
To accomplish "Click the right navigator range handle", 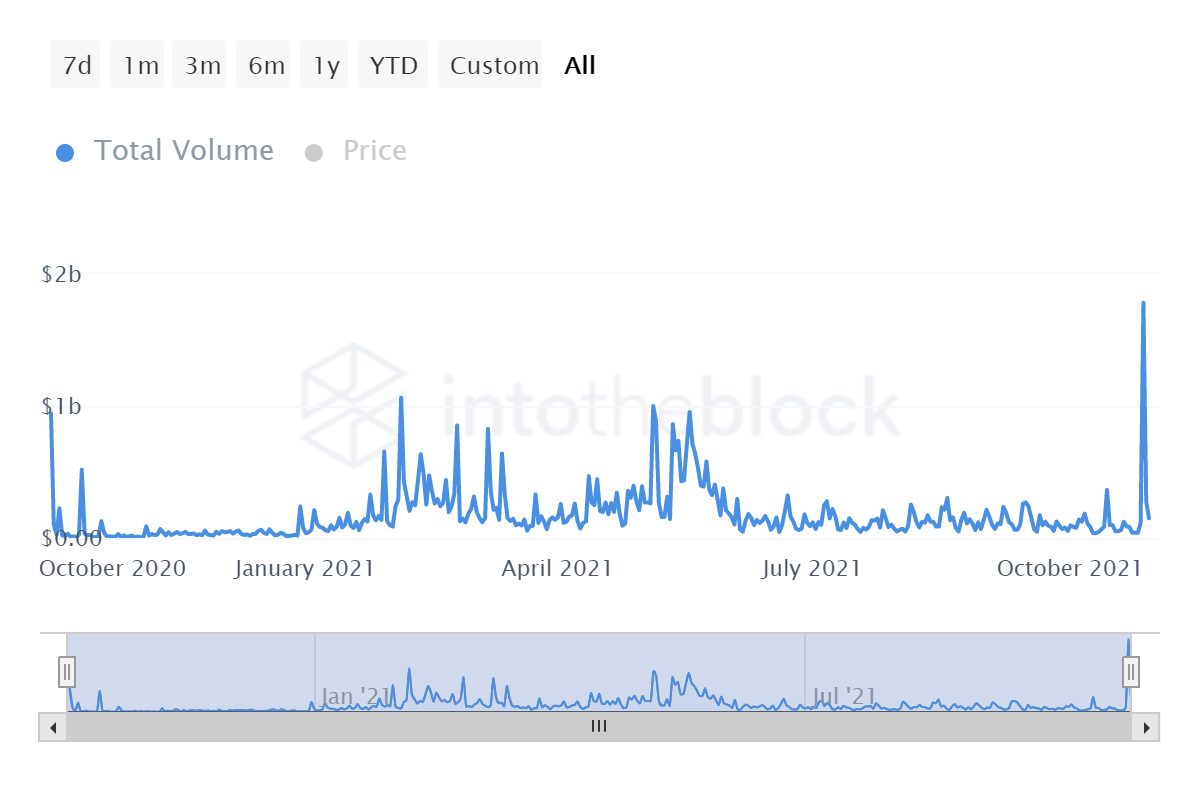I will point(1131,670).
